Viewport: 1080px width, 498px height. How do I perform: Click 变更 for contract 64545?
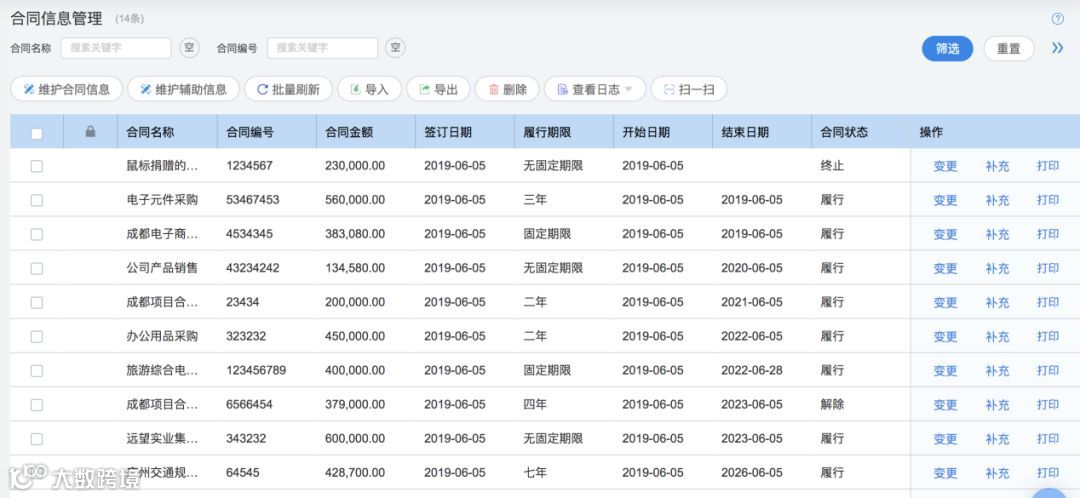[945, 473]
